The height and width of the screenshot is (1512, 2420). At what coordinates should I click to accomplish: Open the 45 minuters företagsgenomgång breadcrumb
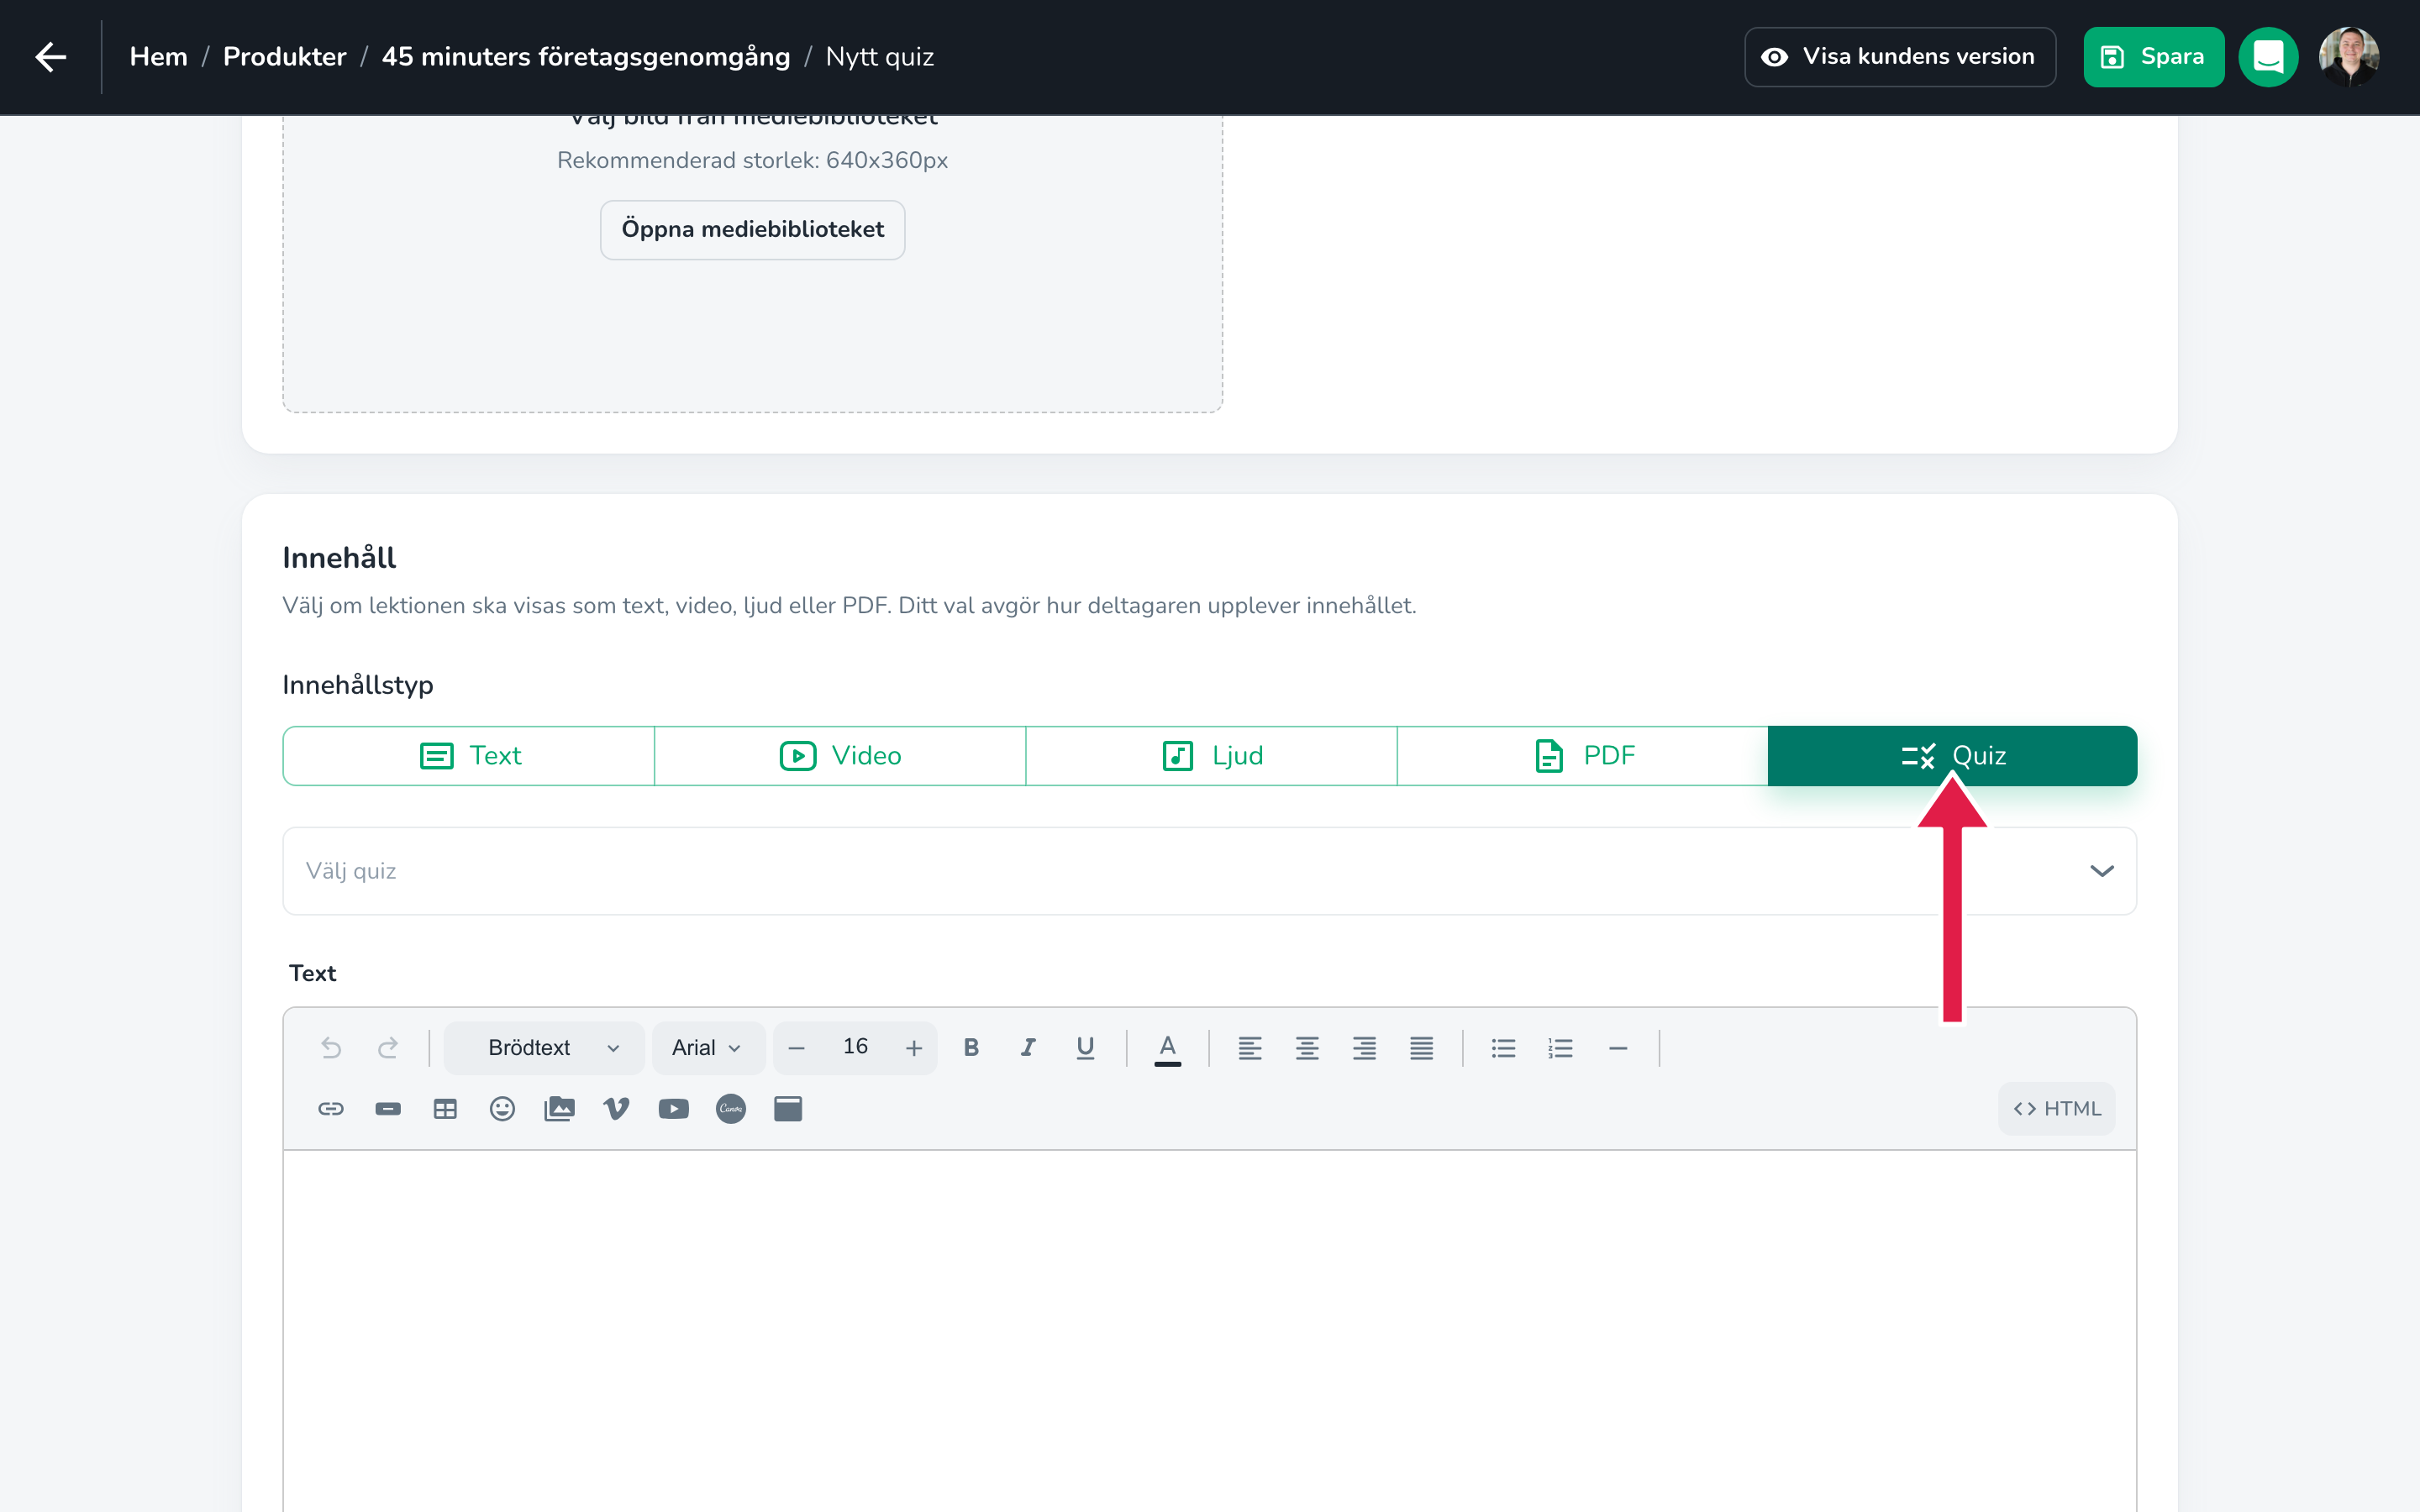point(586,57)
